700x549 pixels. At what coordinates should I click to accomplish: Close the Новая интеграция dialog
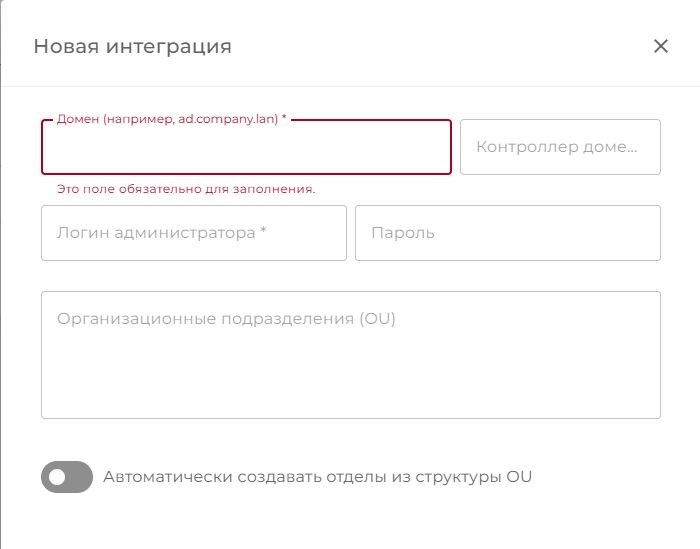click(x=660, y=46)
